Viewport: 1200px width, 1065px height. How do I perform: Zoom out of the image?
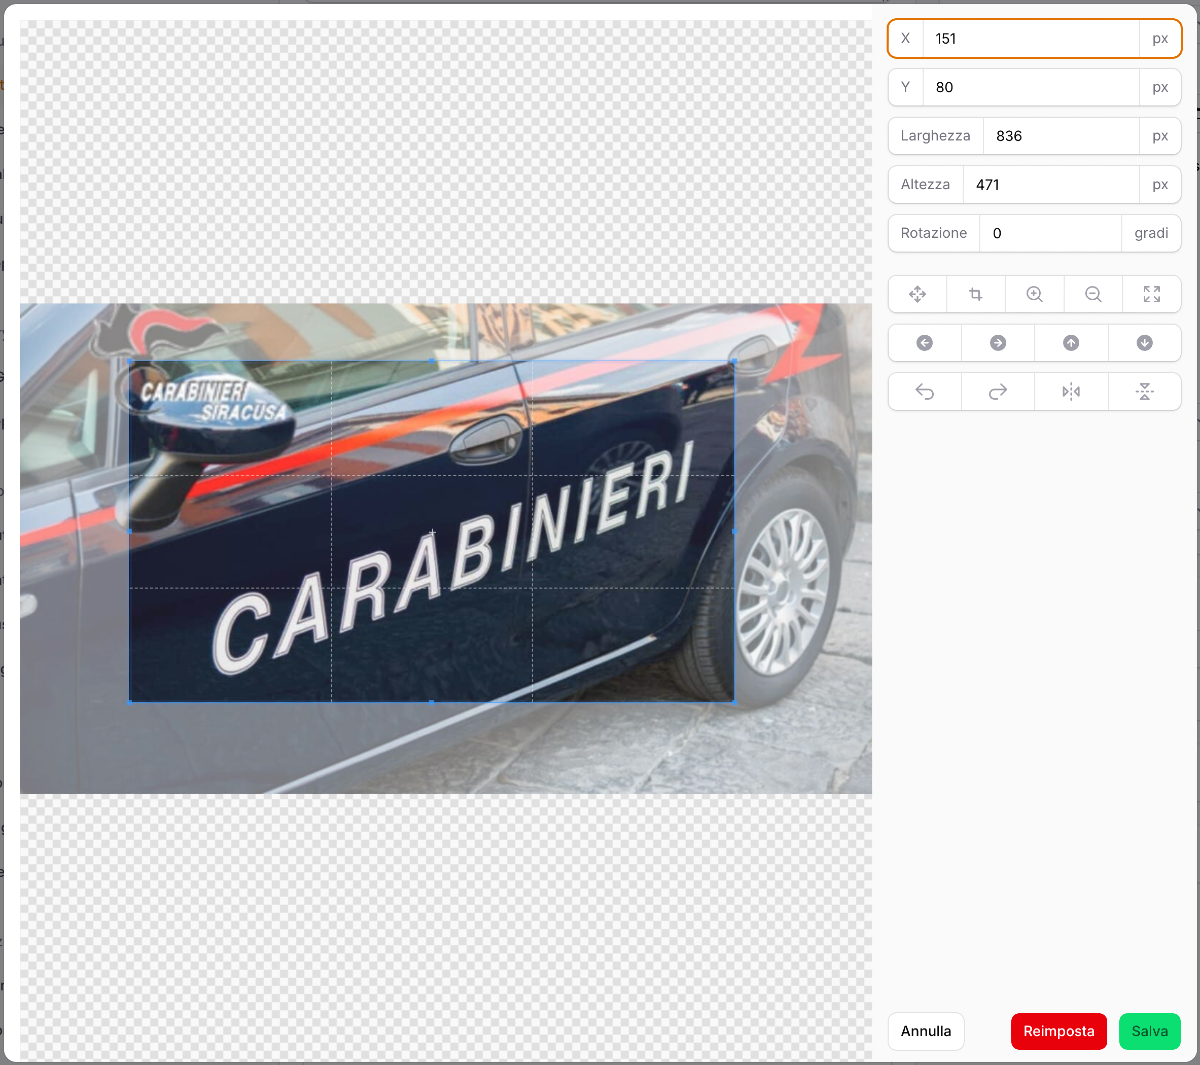click(x=1093, y=294)
